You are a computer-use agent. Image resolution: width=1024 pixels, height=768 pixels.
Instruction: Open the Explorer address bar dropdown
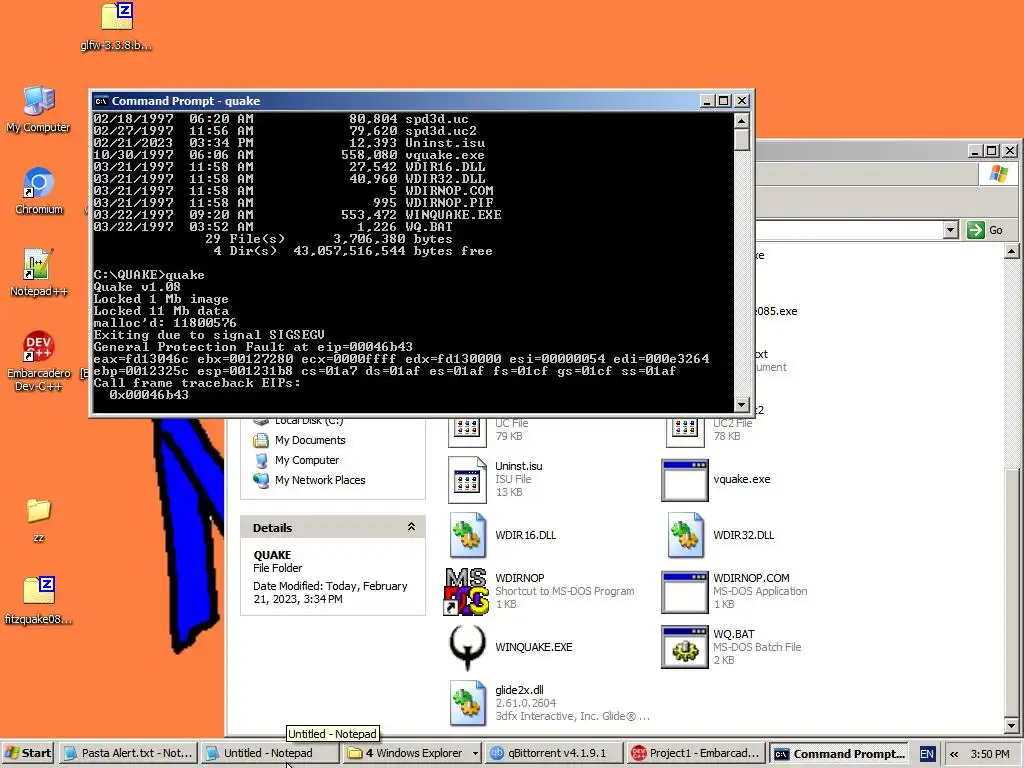pyautogui.click(x=951, y=230)
